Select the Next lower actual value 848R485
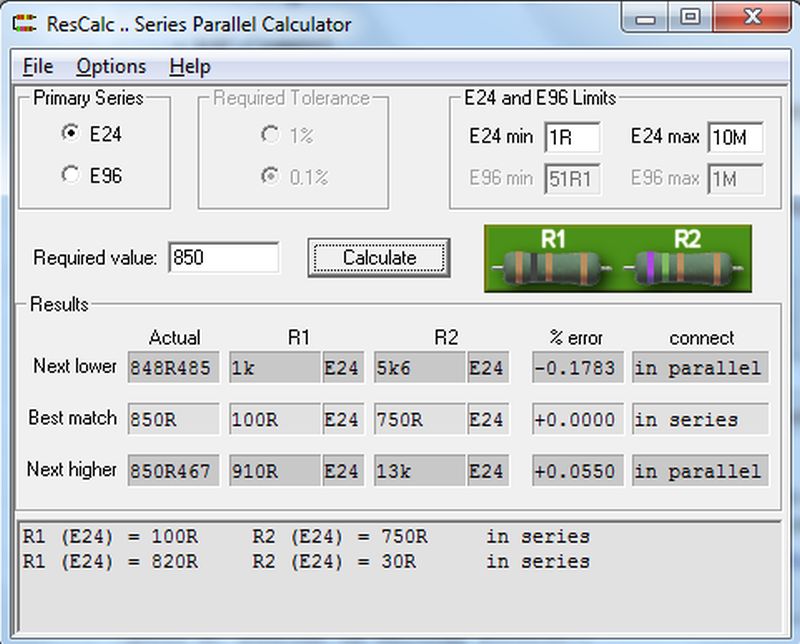Viewport: 800px width, 644px height. coord(173,367)
